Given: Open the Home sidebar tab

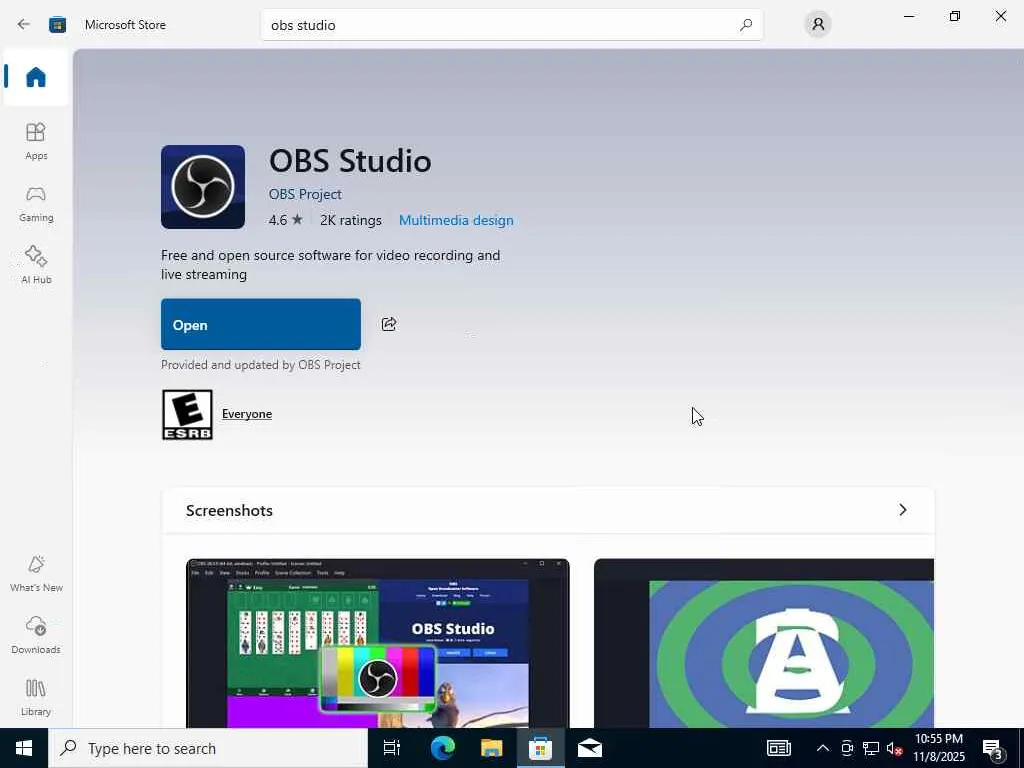Looking at the screenshot, I should point(36,77).
